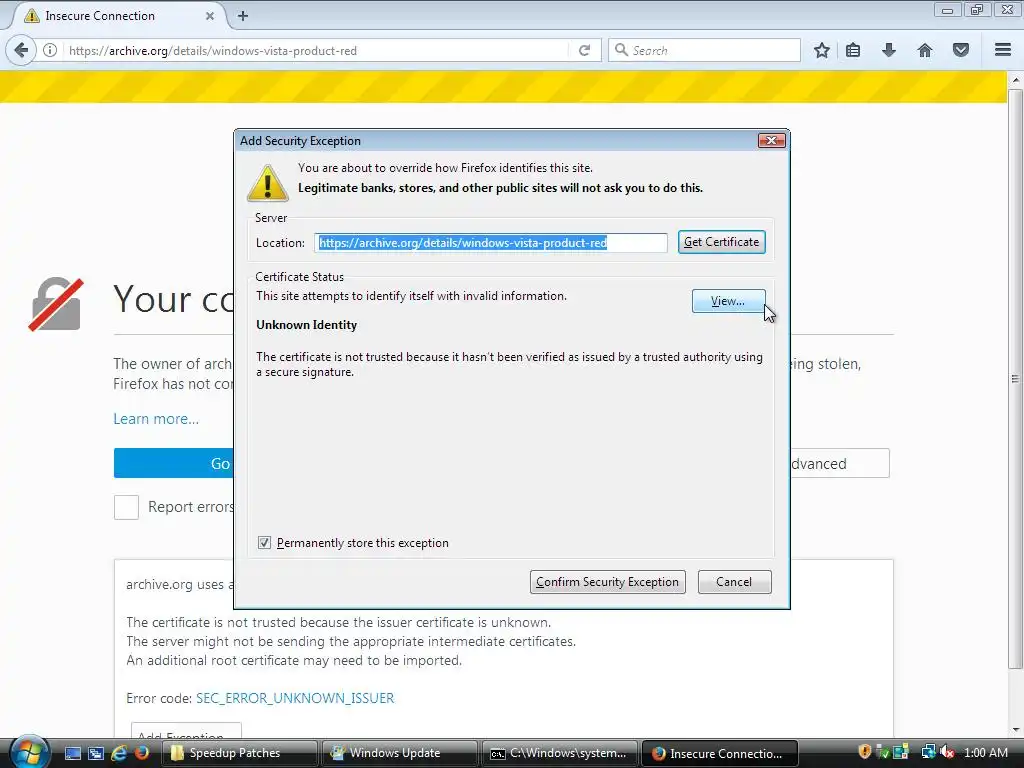This screenshot has height=768, width=1024.
Task: Open the Windows Start orb
Action: 29,752
